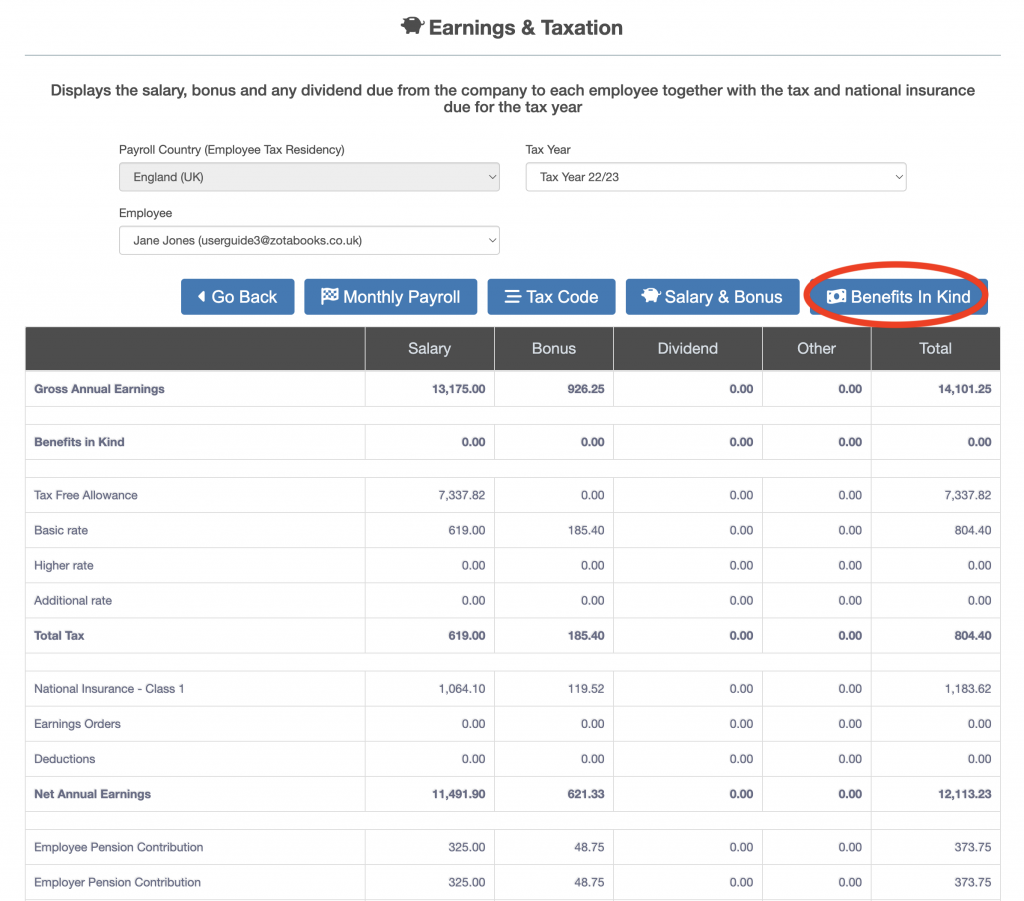The width and height of the screenshot is (1024, 901).
Task: Click the money bill icon on Benefits In Kind
Action: click(x=836, y=297)
